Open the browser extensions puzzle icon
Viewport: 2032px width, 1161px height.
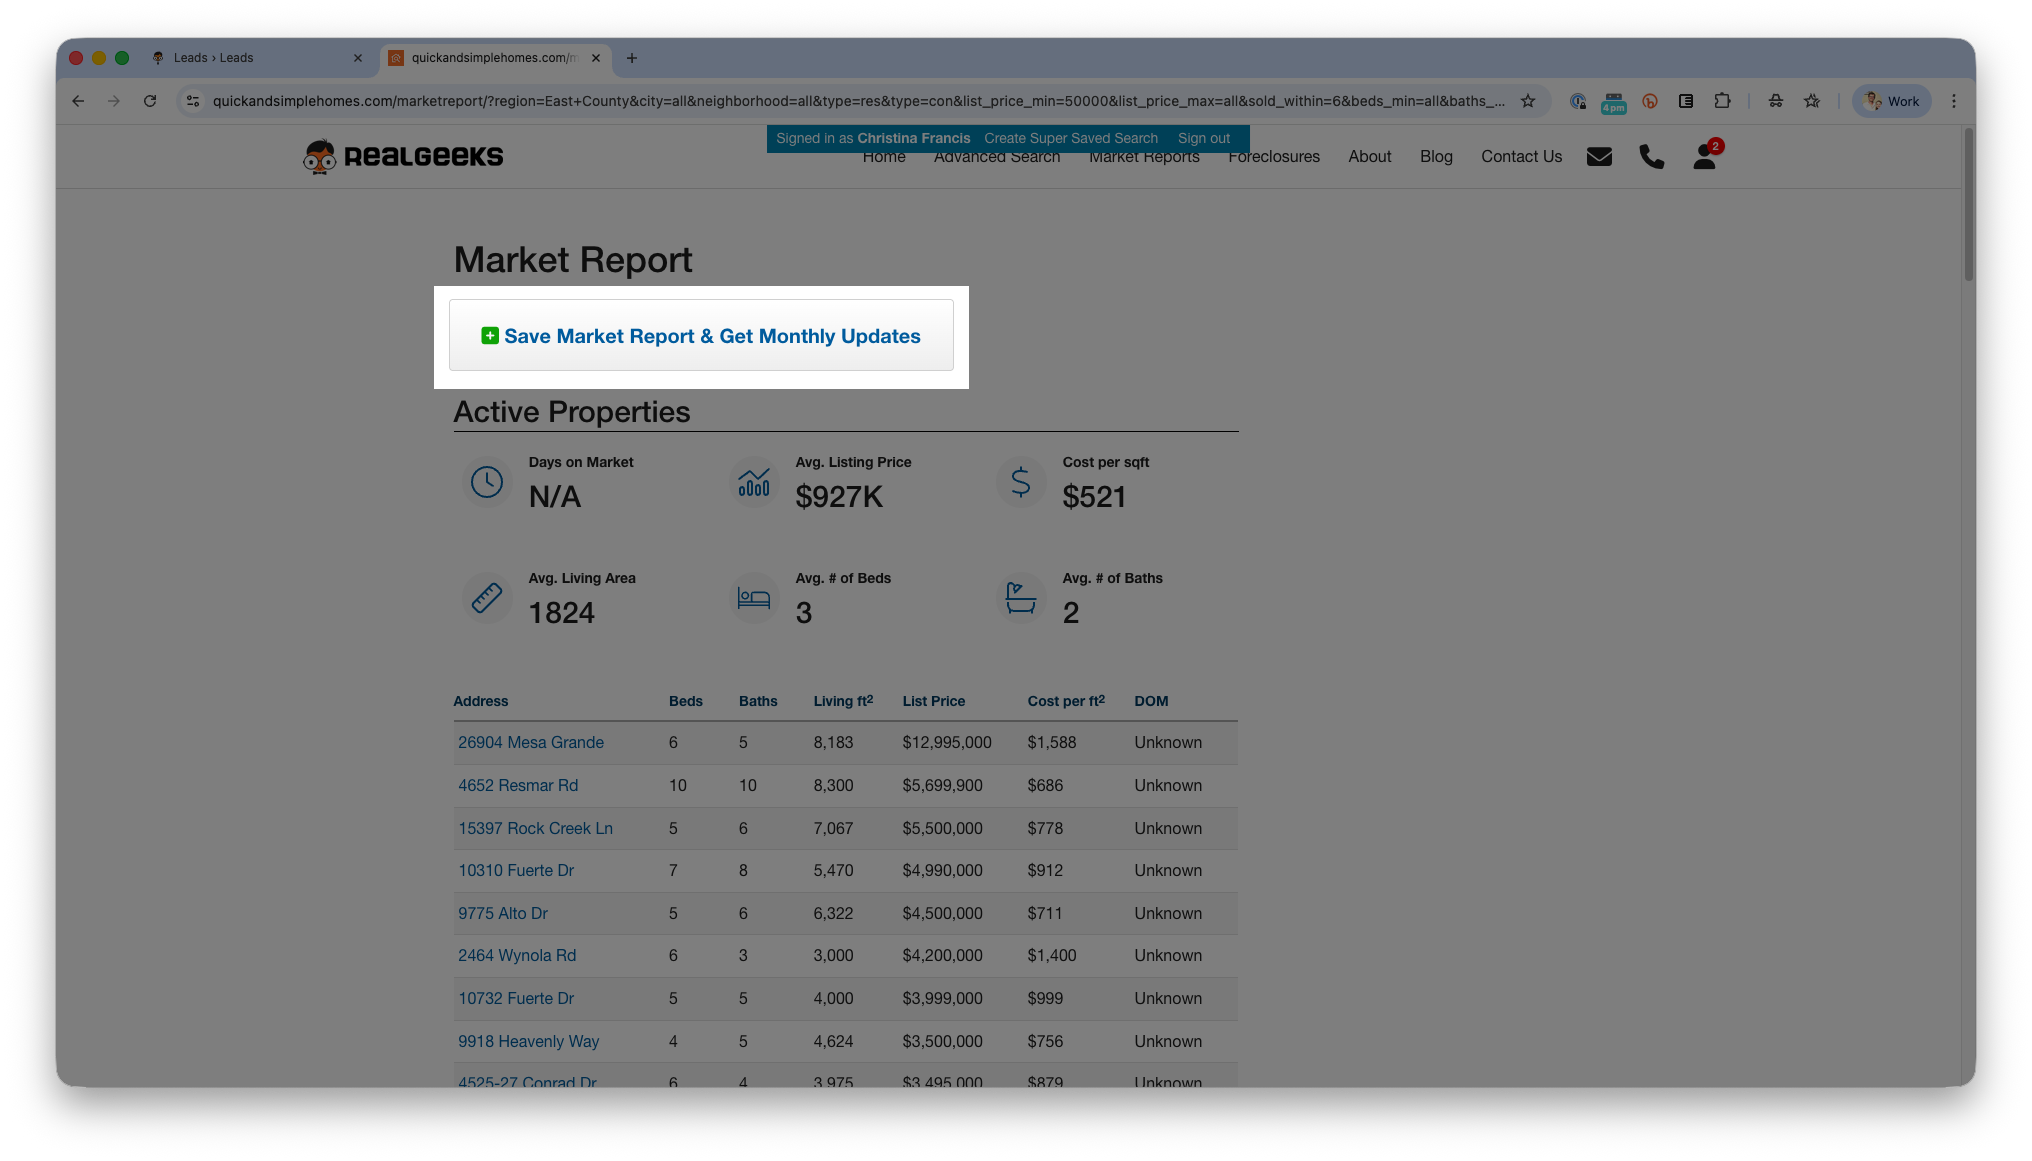1722,101
